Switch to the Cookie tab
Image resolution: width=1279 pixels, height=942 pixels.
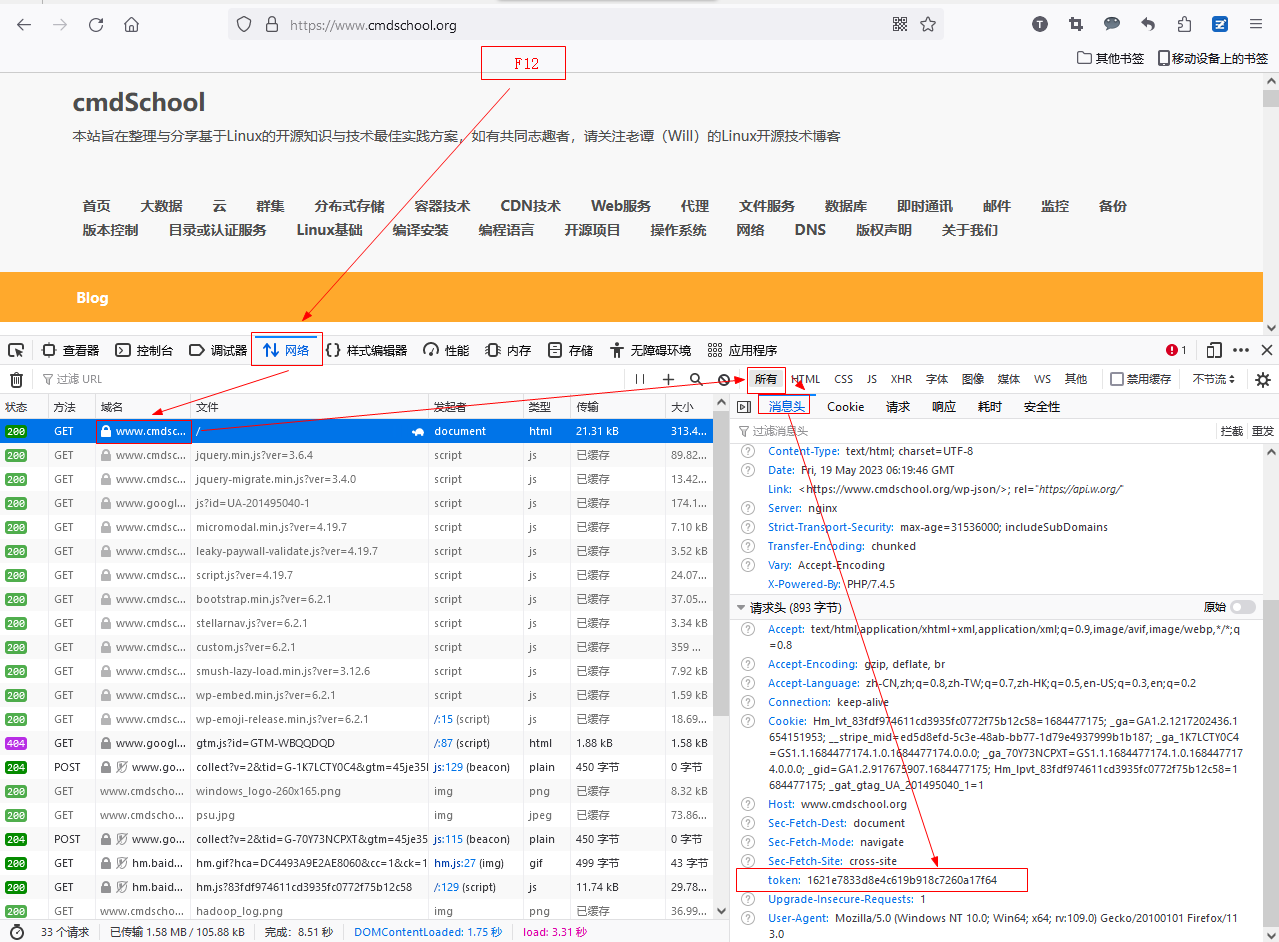click(845, 407)
